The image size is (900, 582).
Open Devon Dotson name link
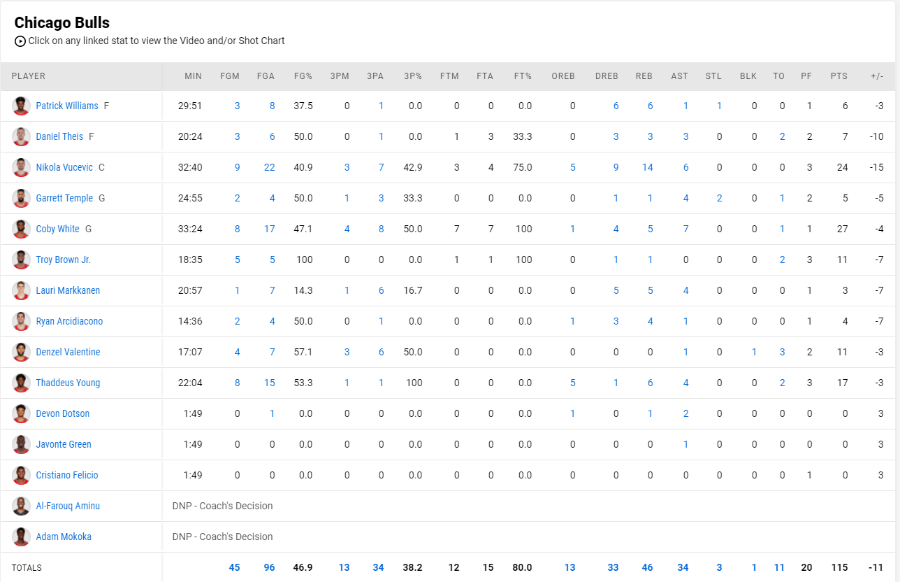coord(63,413)
